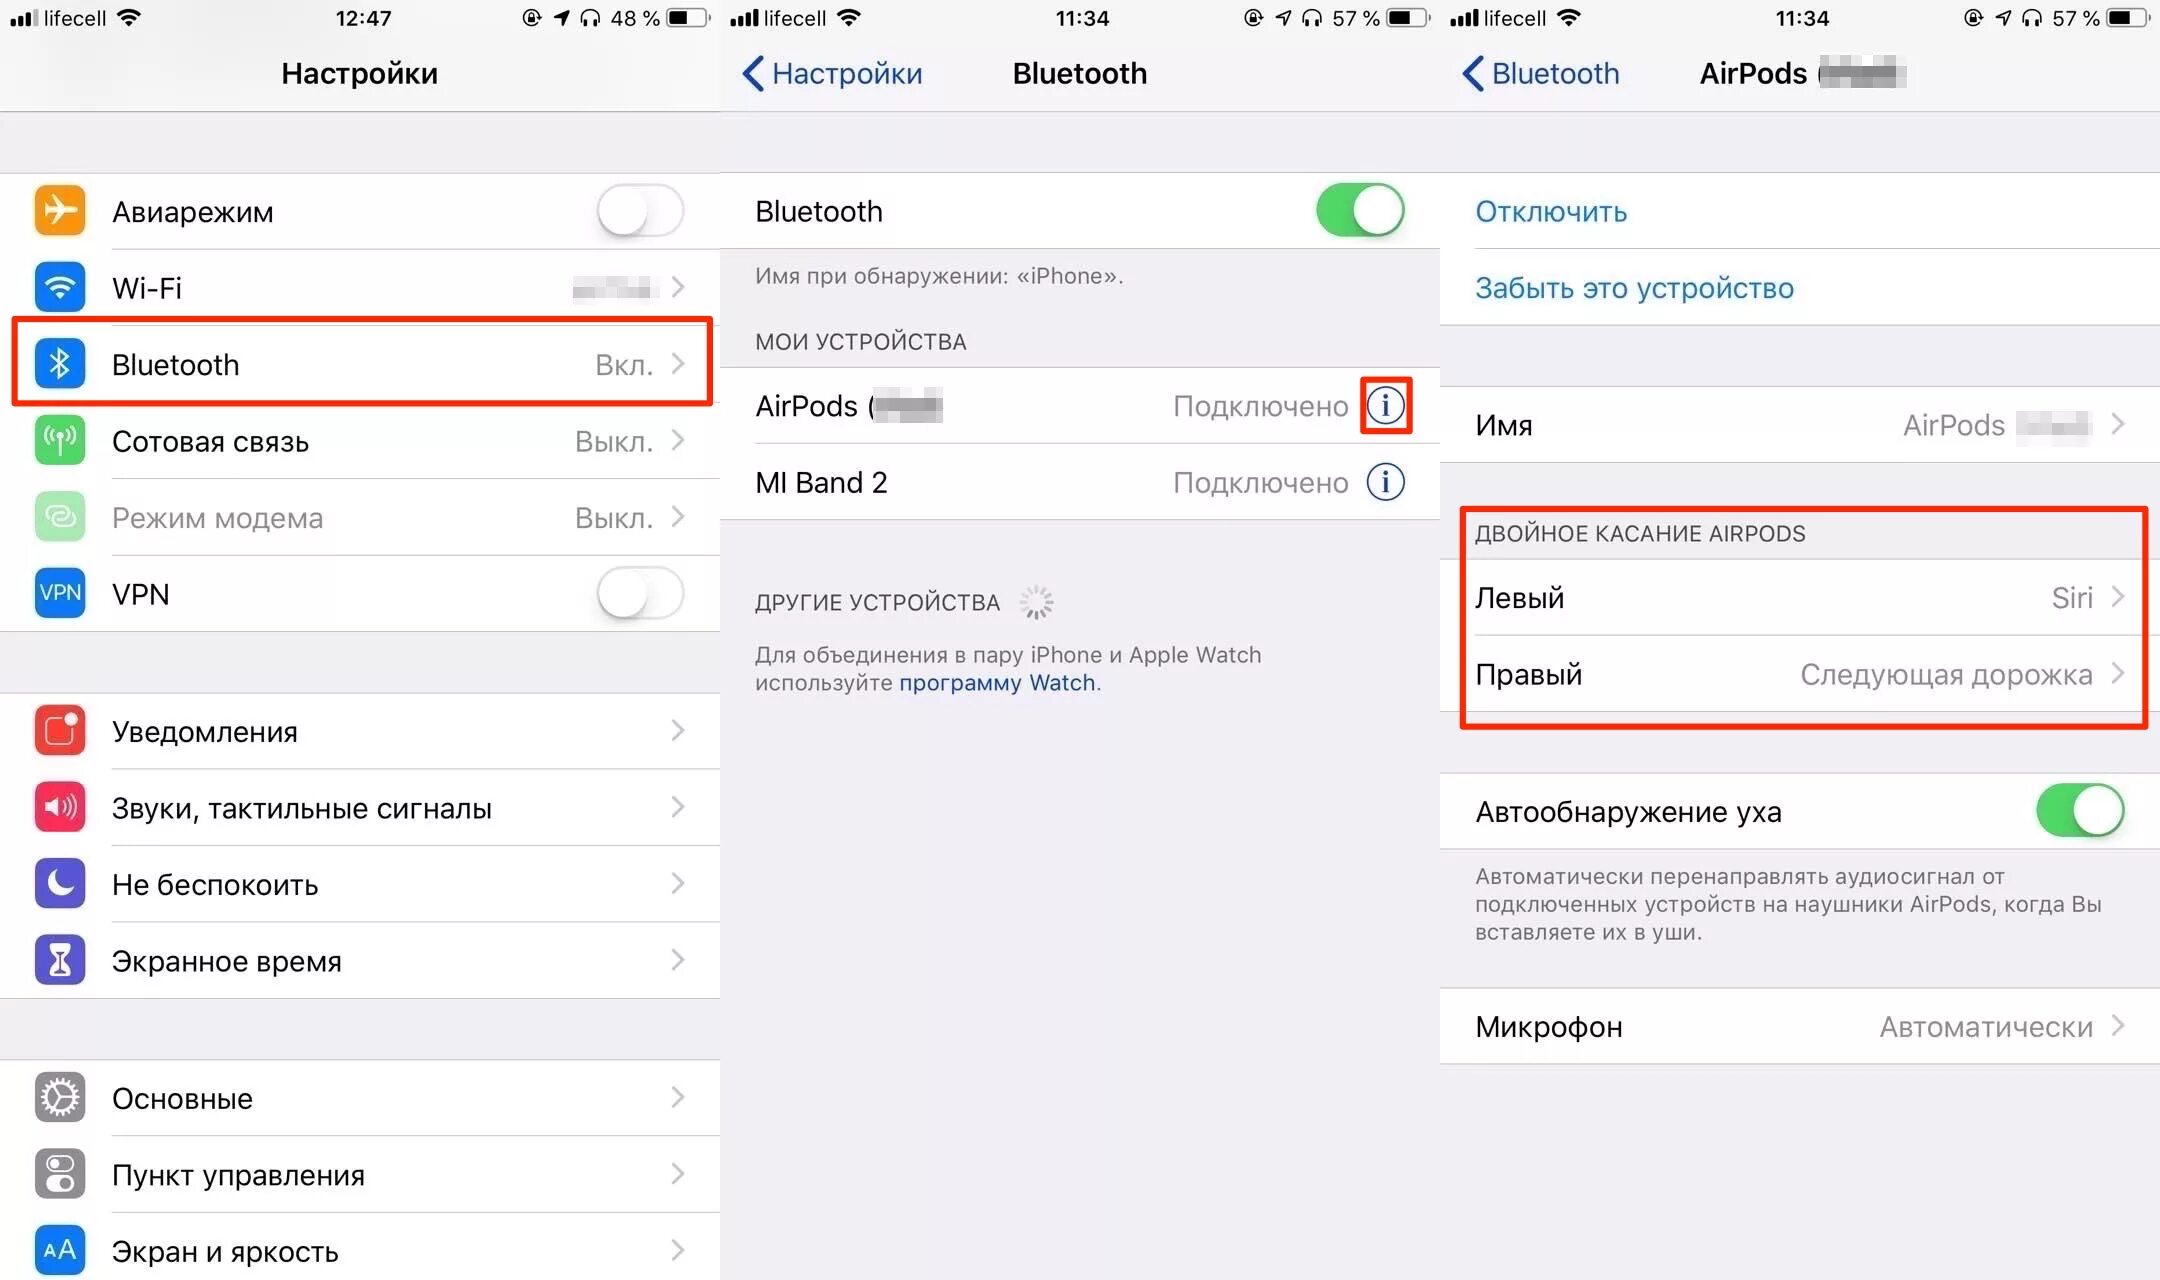The width and height of the screenshot is (2160, 1280).
Task: Tap AirPods name field to rename
Action: (x=1799, y=425)
